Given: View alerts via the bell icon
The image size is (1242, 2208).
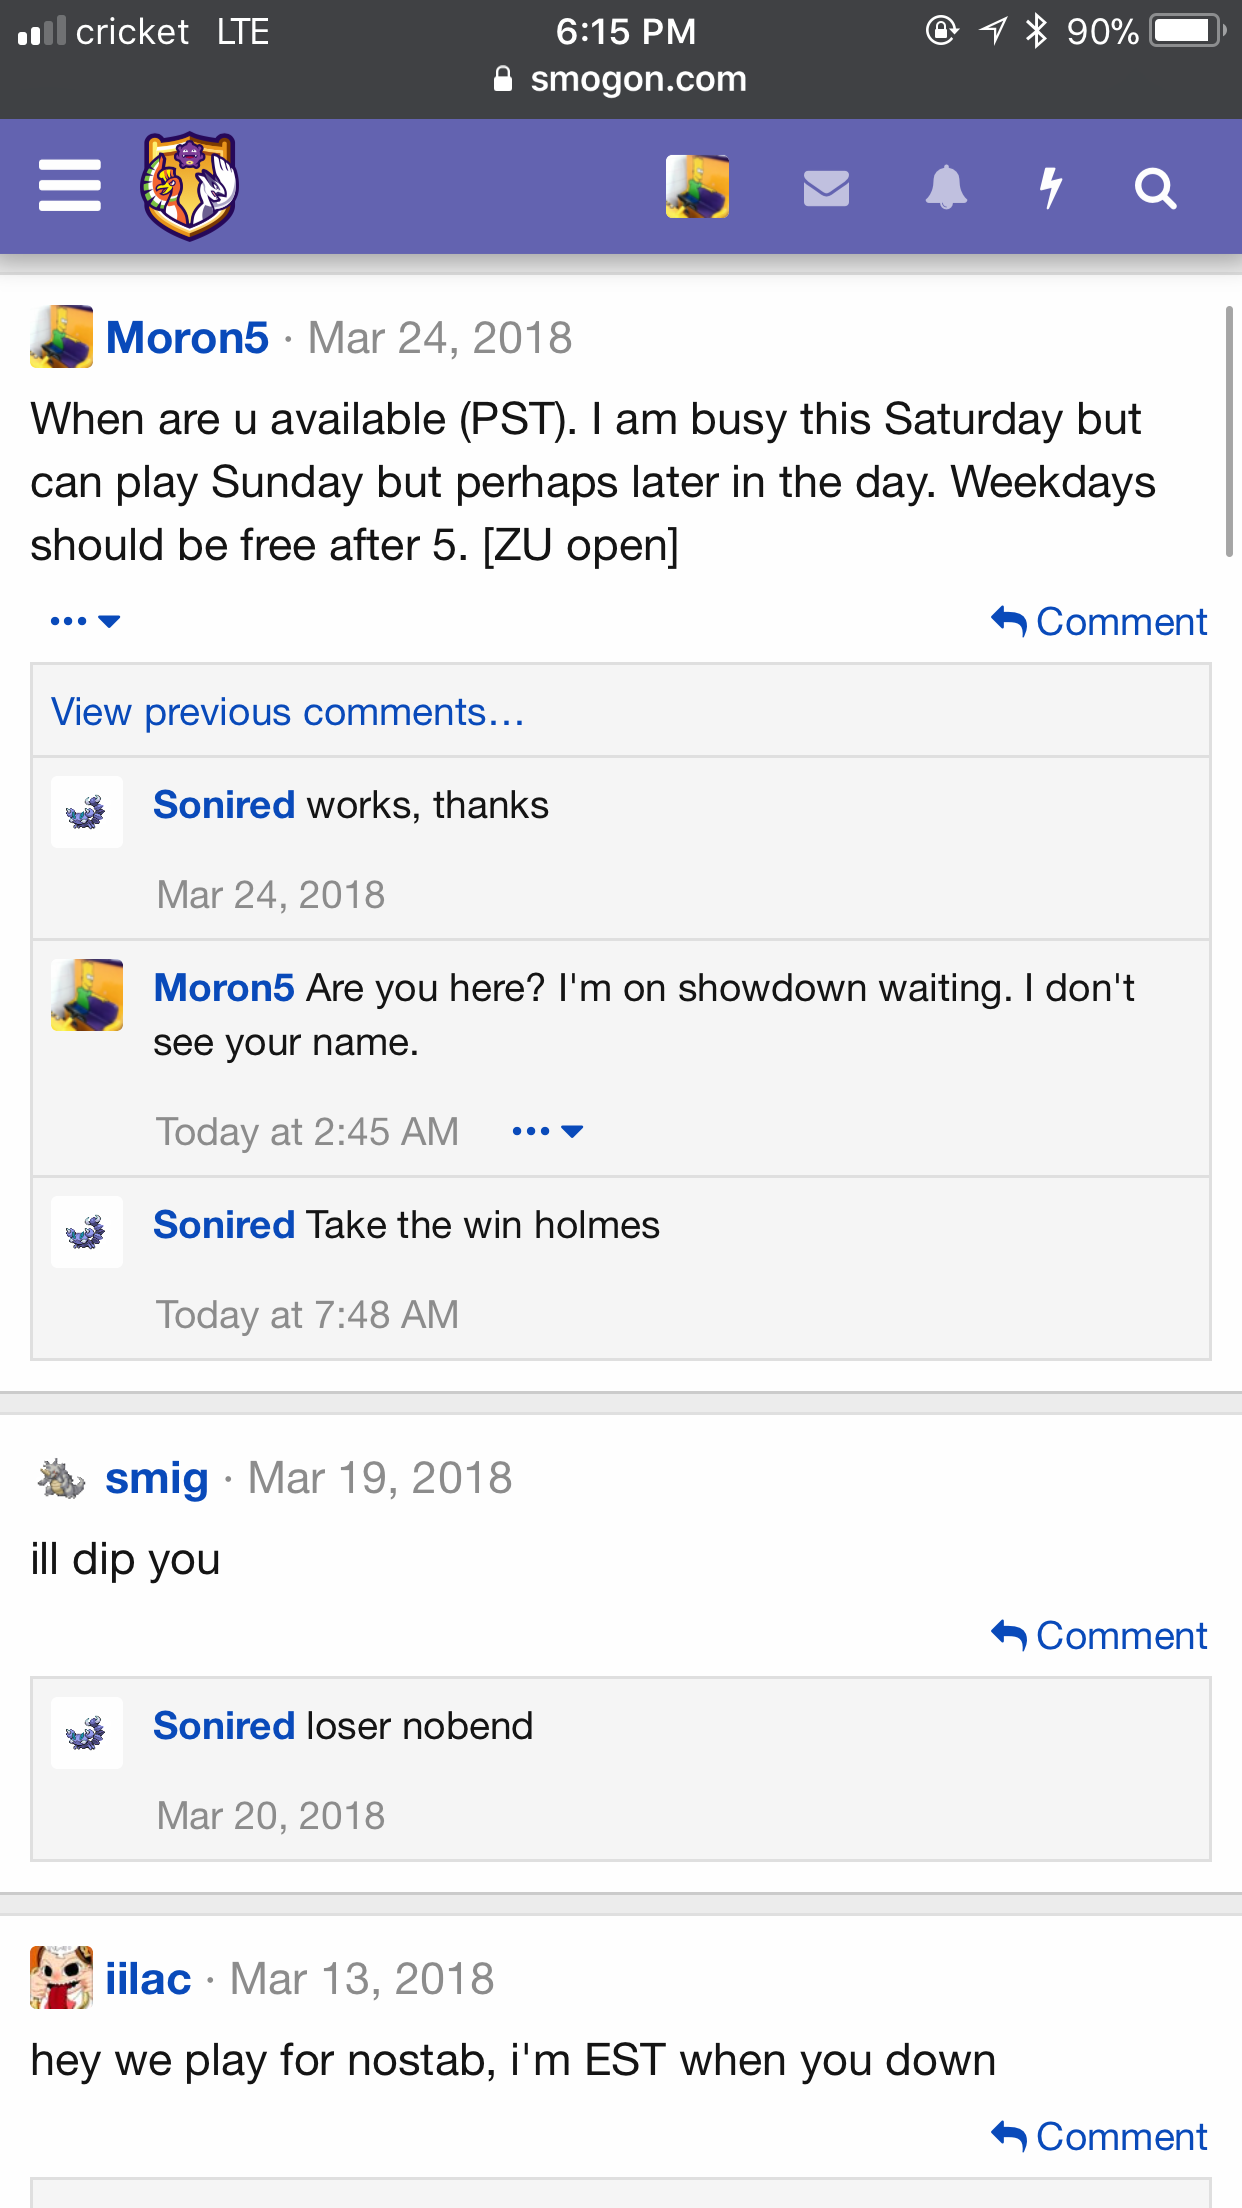Looking at the screenshot, I should [946, 187].
